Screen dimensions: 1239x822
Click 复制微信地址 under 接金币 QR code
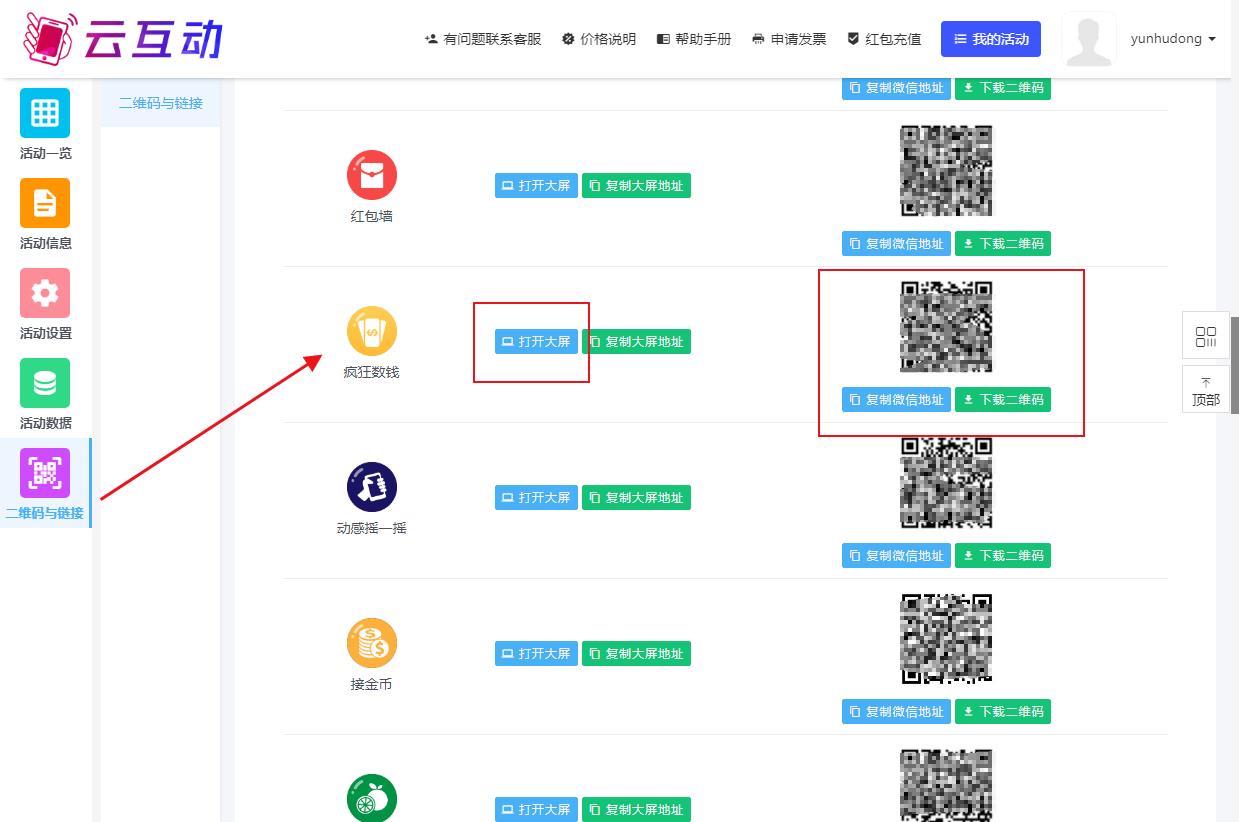[896, 712]
